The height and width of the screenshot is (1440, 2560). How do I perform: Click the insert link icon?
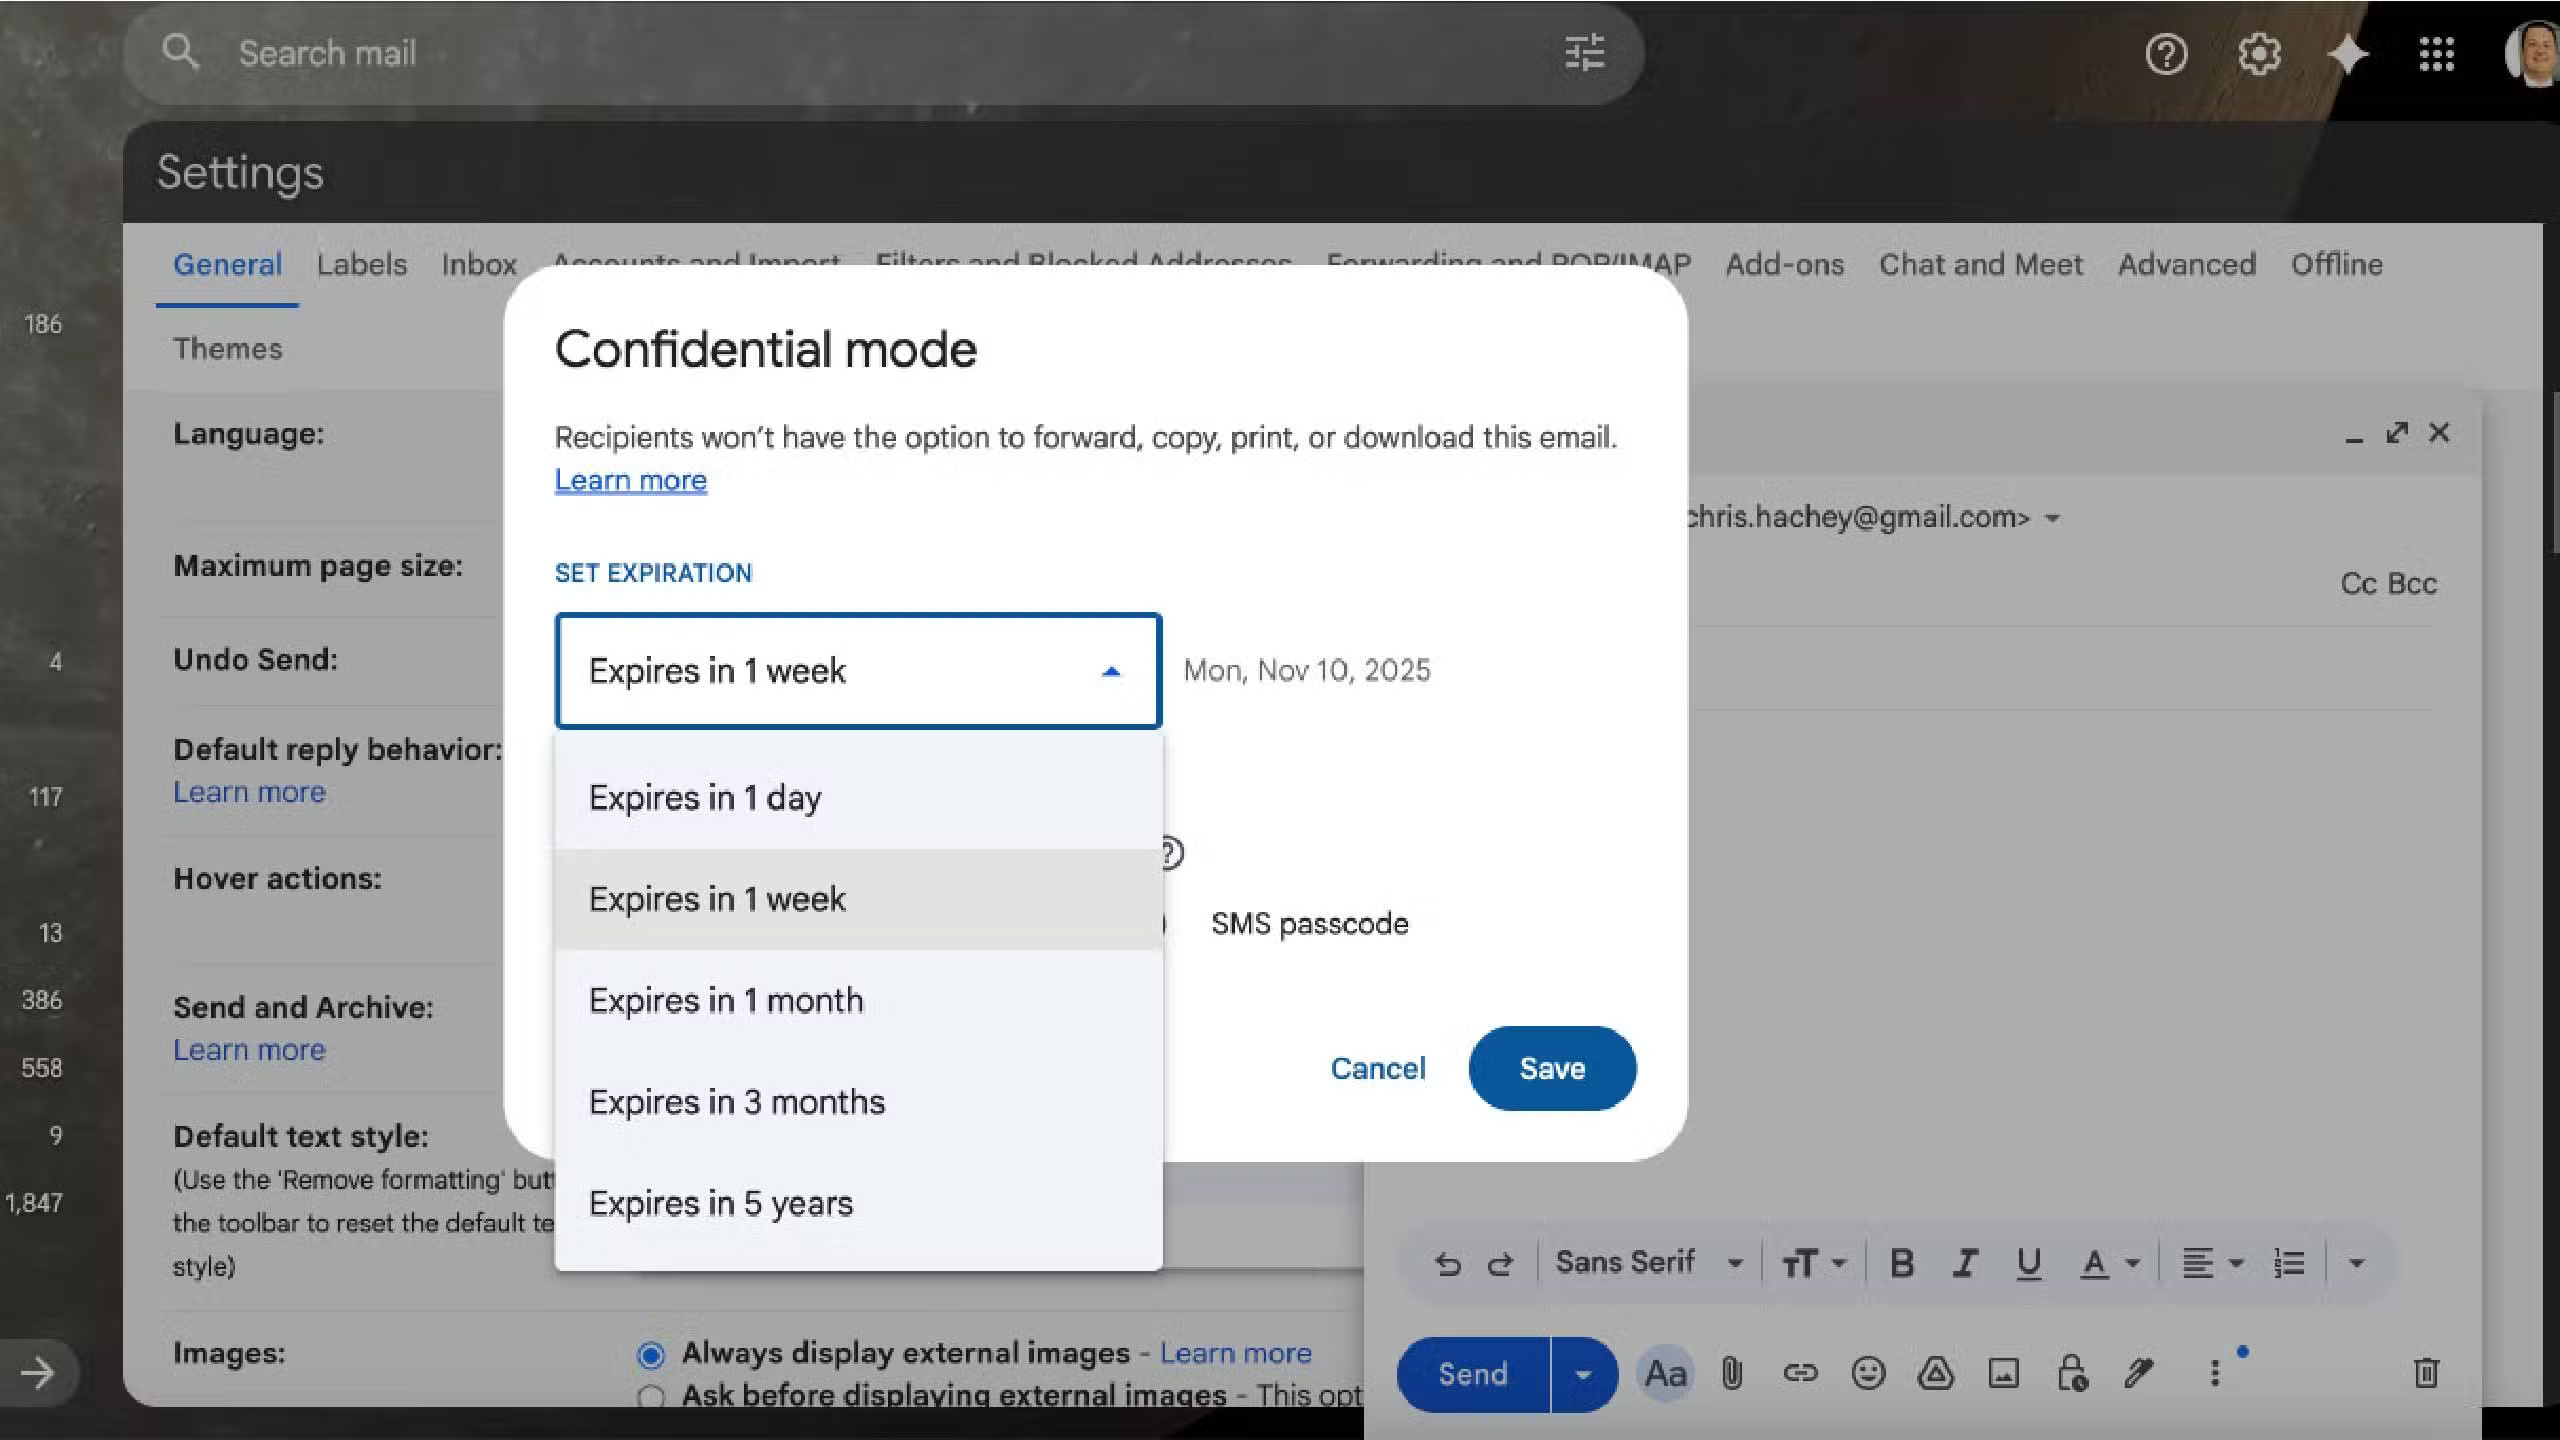tap(1799, 1373)
